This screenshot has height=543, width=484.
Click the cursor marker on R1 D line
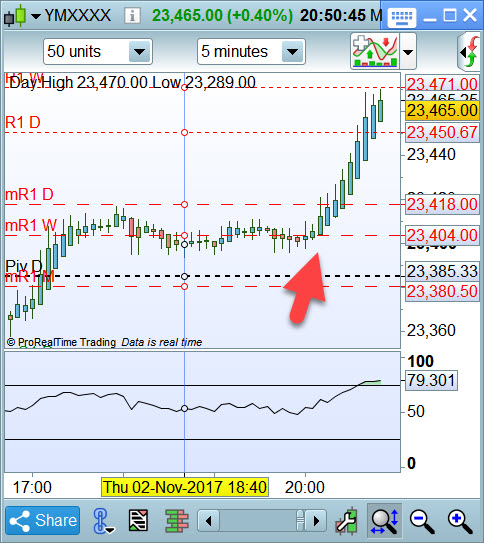coord(185,133)
